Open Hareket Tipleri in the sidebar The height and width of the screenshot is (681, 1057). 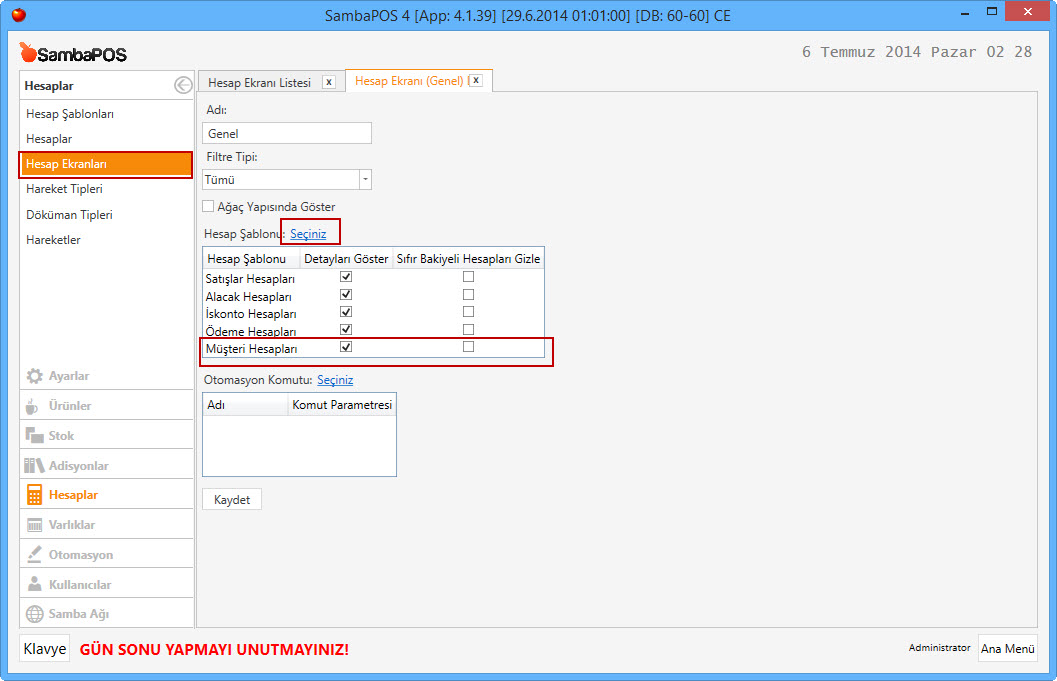pos(65,189)
